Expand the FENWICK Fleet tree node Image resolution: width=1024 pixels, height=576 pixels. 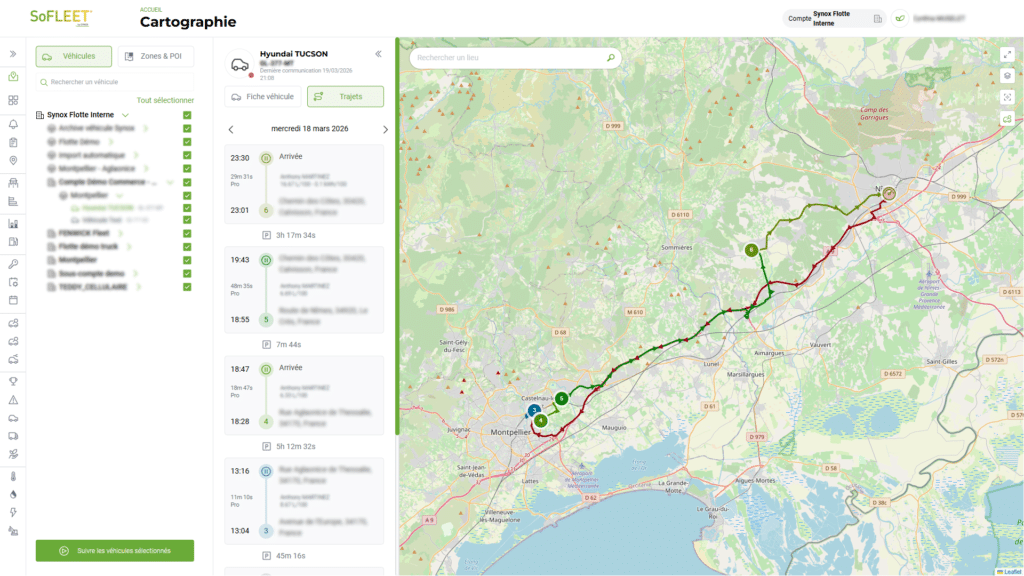[x=120, y=233]
